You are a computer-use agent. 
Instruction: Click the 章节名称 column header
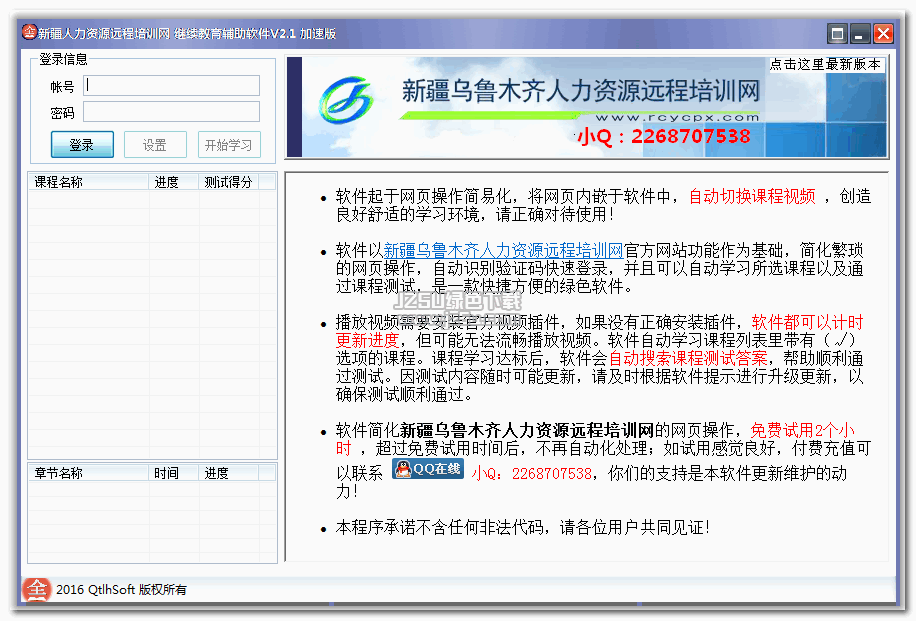pos(89,473)
